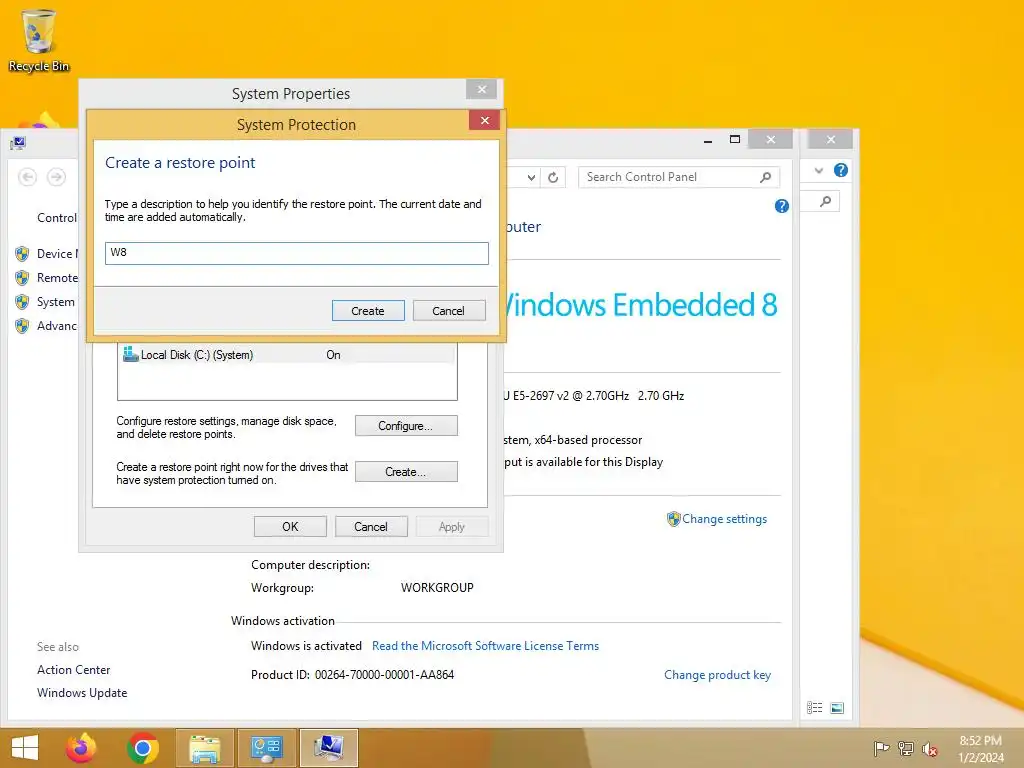Image resolution: width=1024 pixels, height=768 pixels.
Task: Maximize the System Control Panel window
Action: click(x=735, y=139)
